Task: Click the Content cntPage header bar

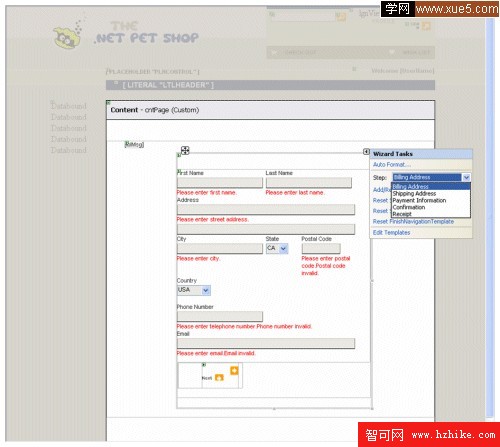Action: 270,110
